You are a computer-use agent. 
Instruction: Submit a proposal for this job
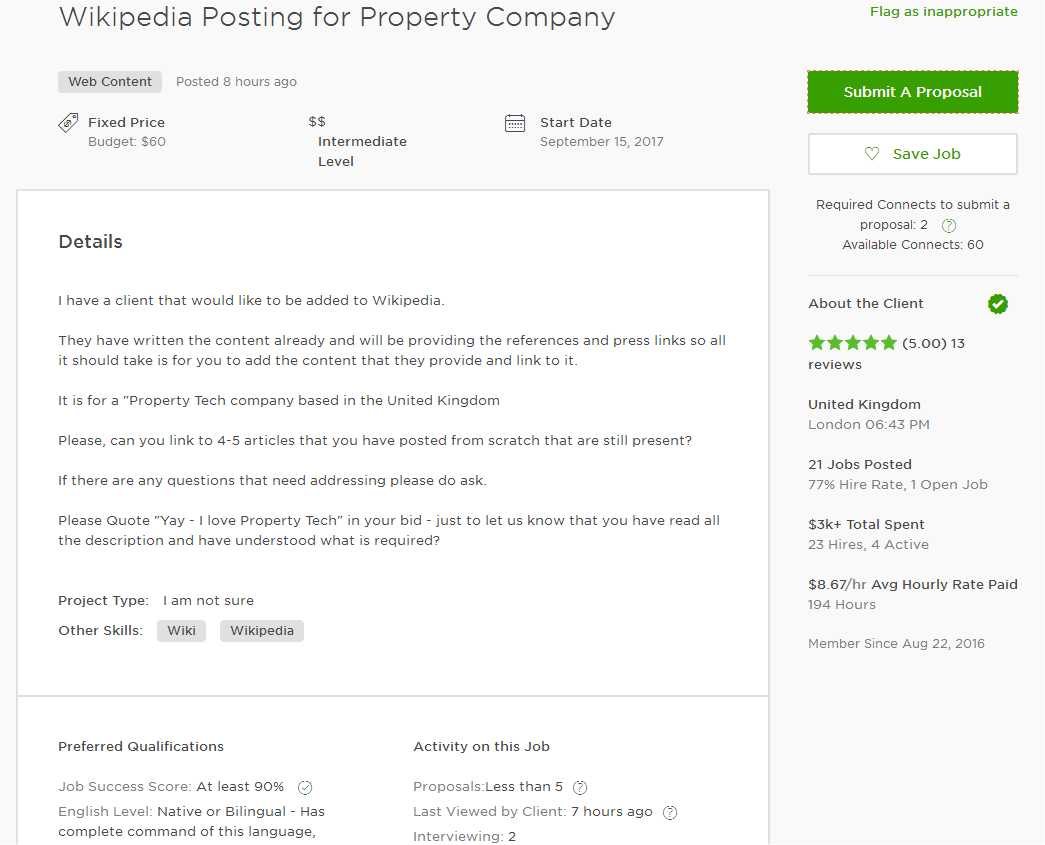pos(912,92)
